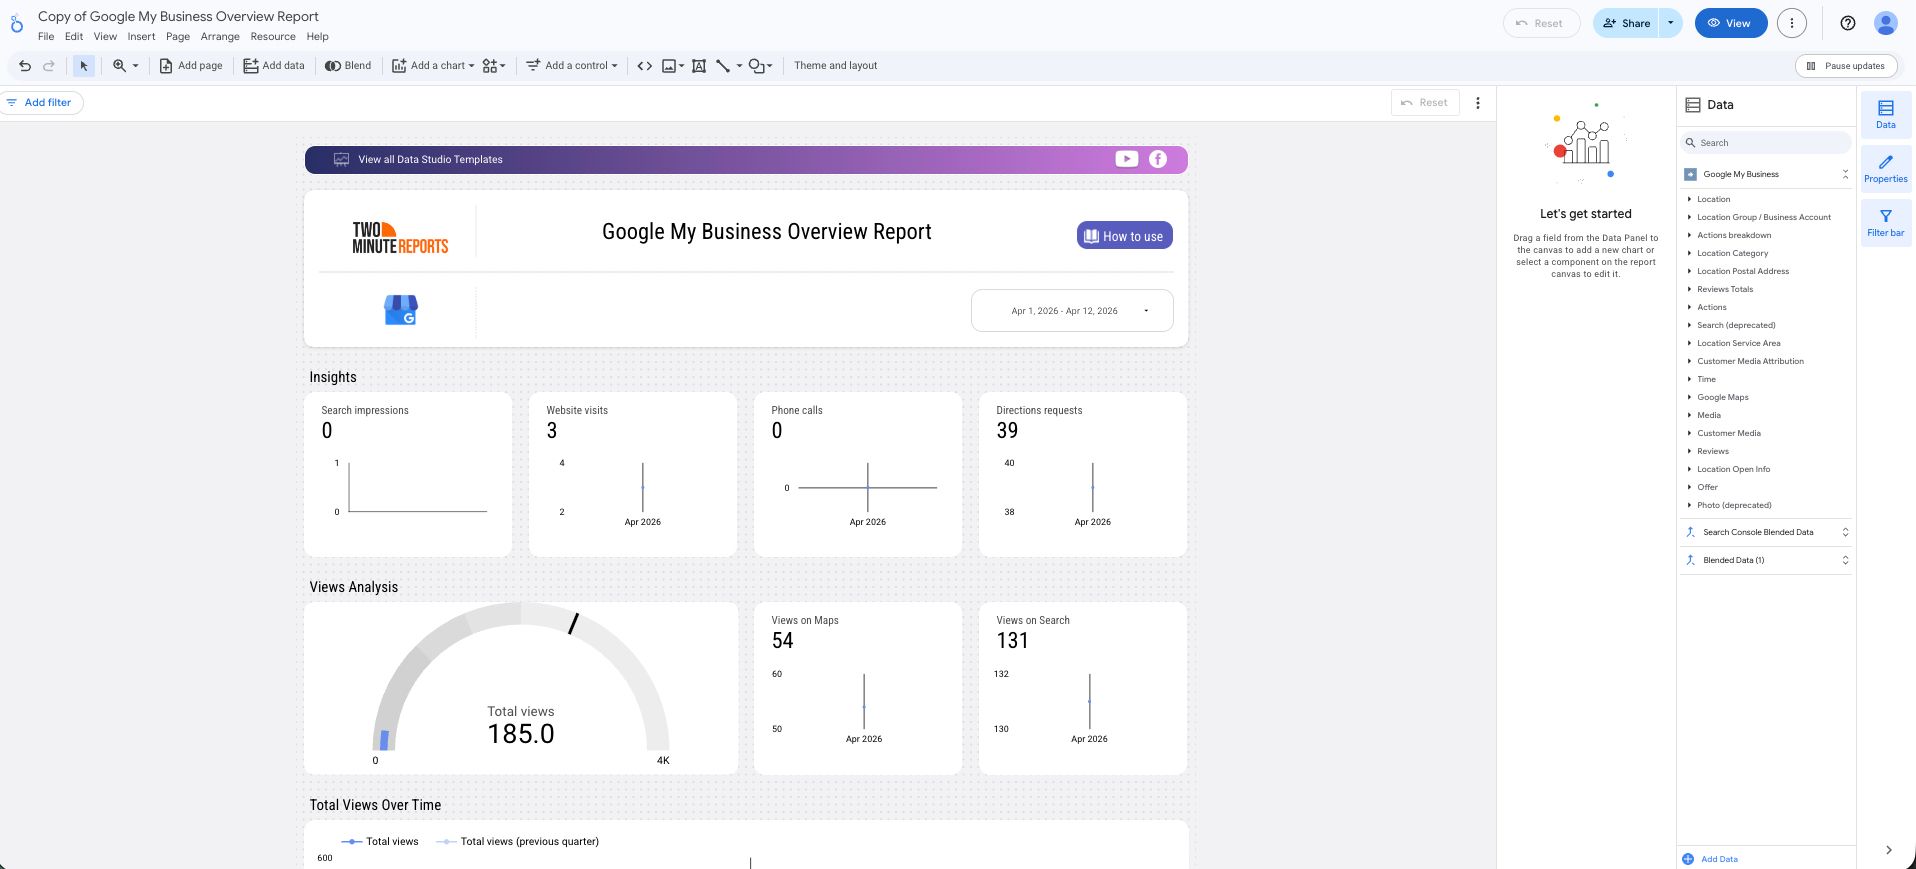Click the Add filter chip
The image size is (1916, 869).
tap(40, 102)
